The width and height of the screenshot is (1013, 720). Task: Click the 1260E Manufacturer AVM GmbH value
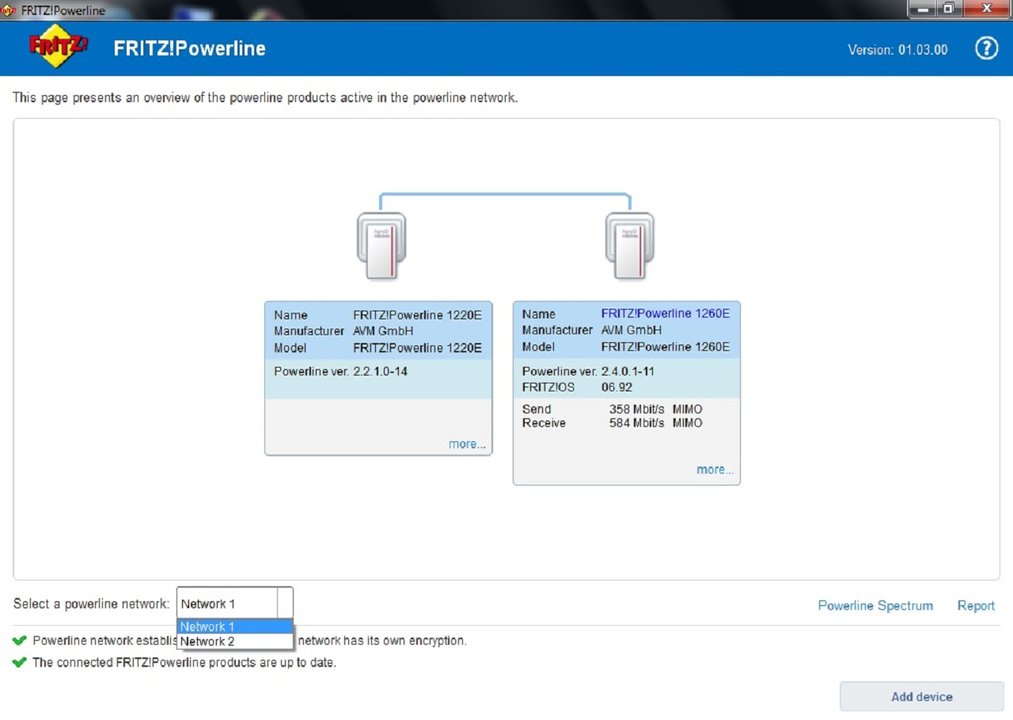pos(631,330)
